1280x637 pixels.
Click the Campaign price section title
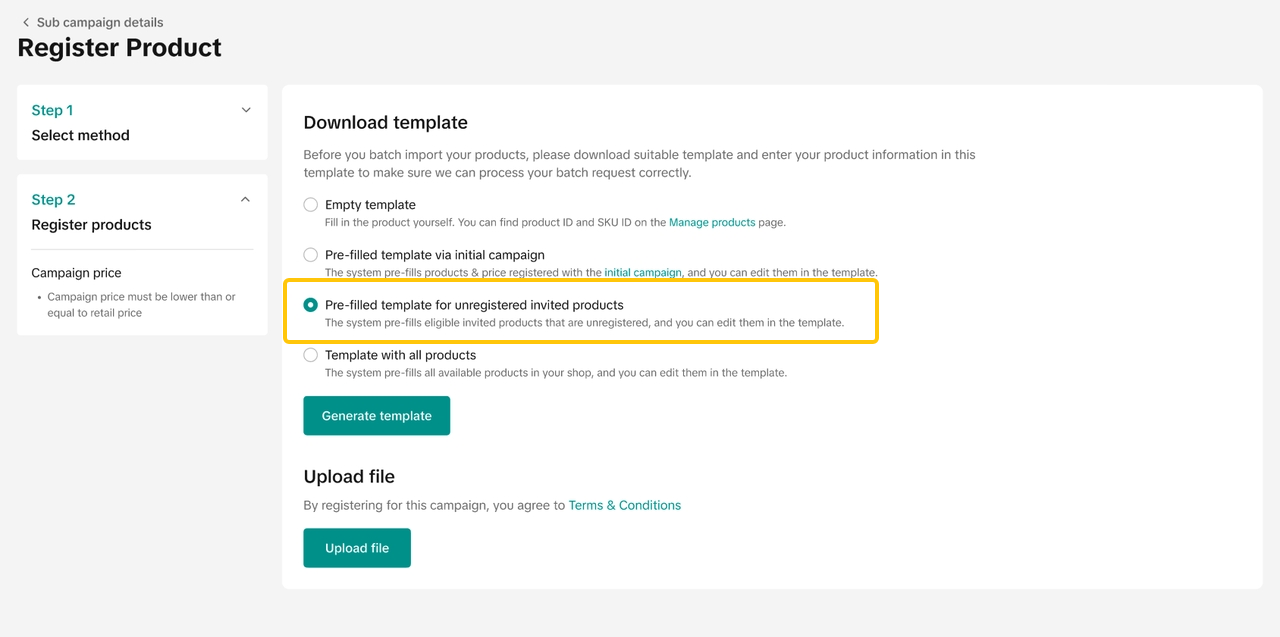[x=76, y=272]
